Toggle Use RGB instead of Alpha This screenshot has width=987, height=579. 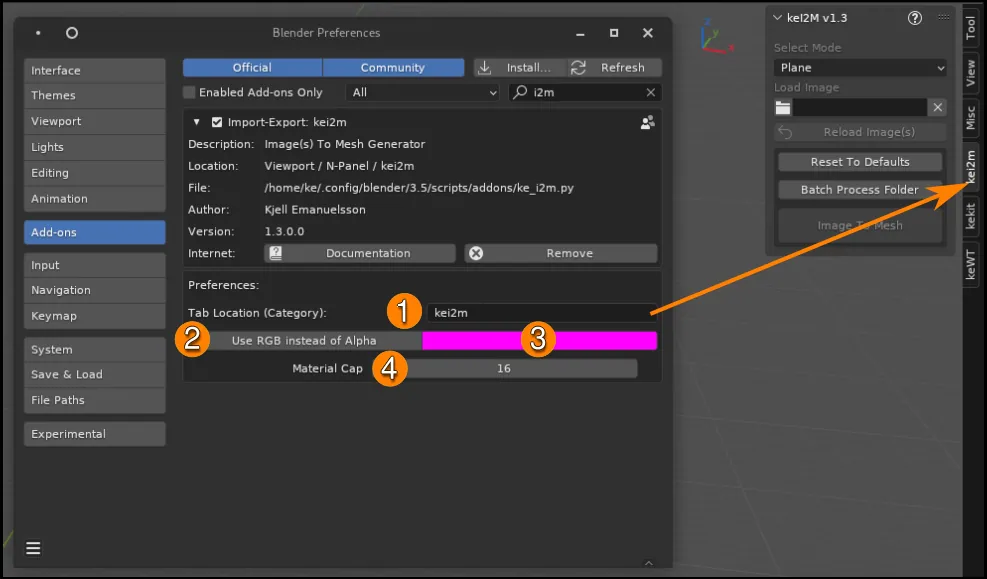304,340
